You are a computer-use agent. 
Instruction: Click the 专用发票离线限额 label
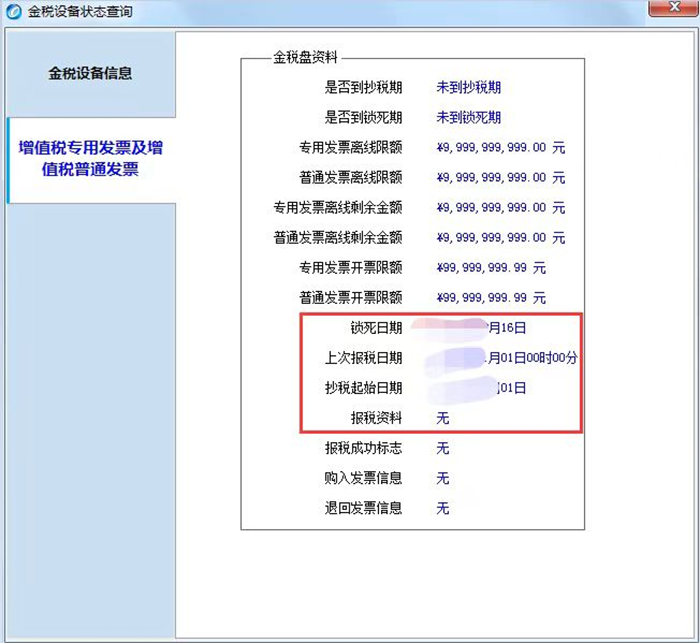pos(350,147)
